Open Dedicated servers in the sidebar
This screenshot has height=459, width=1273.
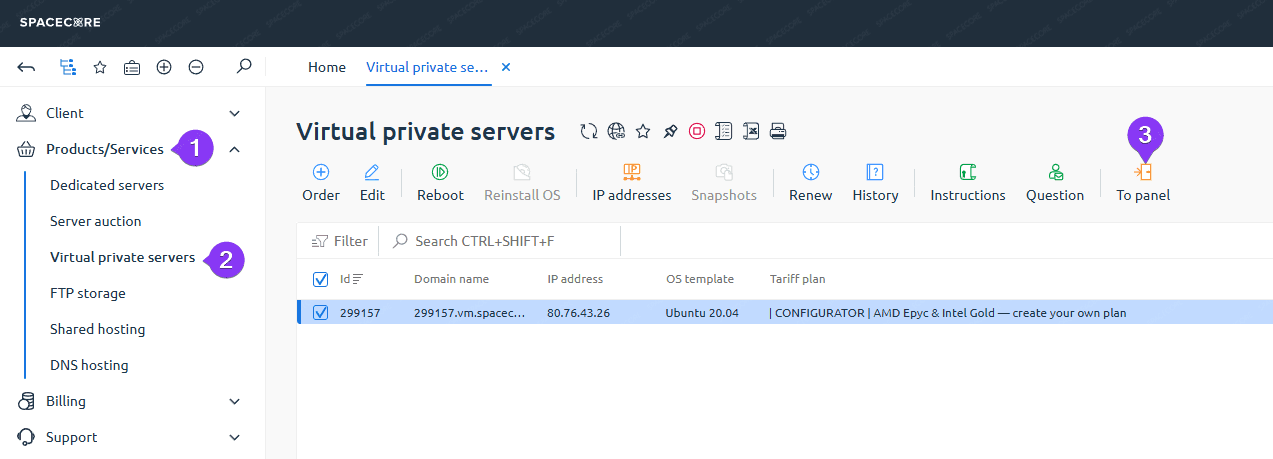point(107,185)
